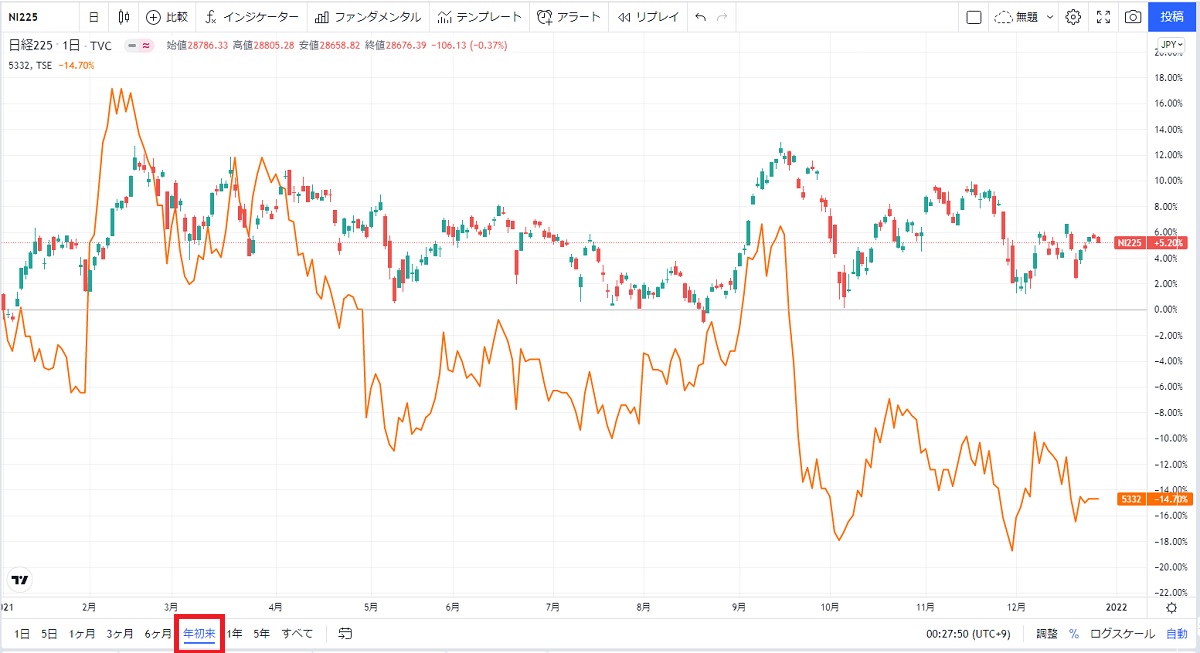Select the 年初来 year-to-date range

pos(199,633)
